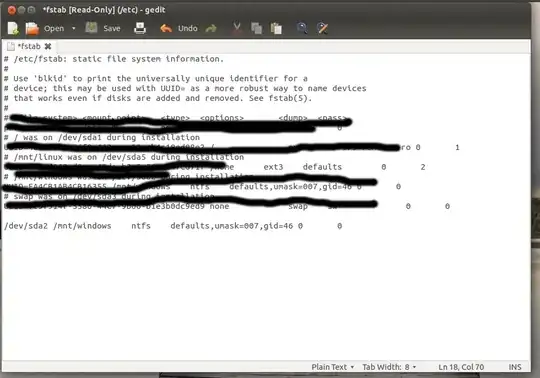Paste from clipboard using the toolbar icon

coord(276,28)
